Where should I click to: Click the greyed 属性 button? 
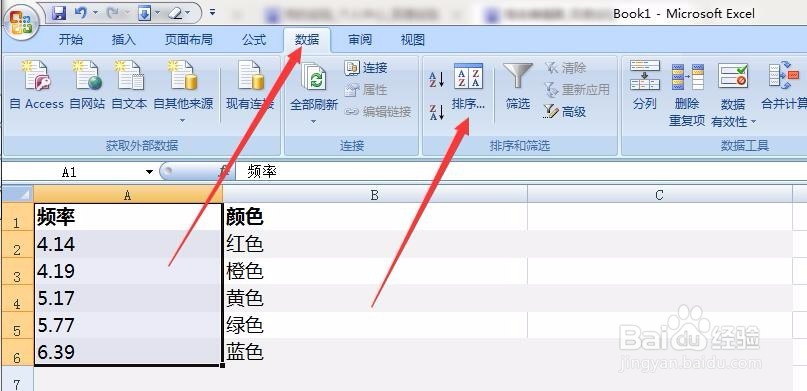[366, 90]
